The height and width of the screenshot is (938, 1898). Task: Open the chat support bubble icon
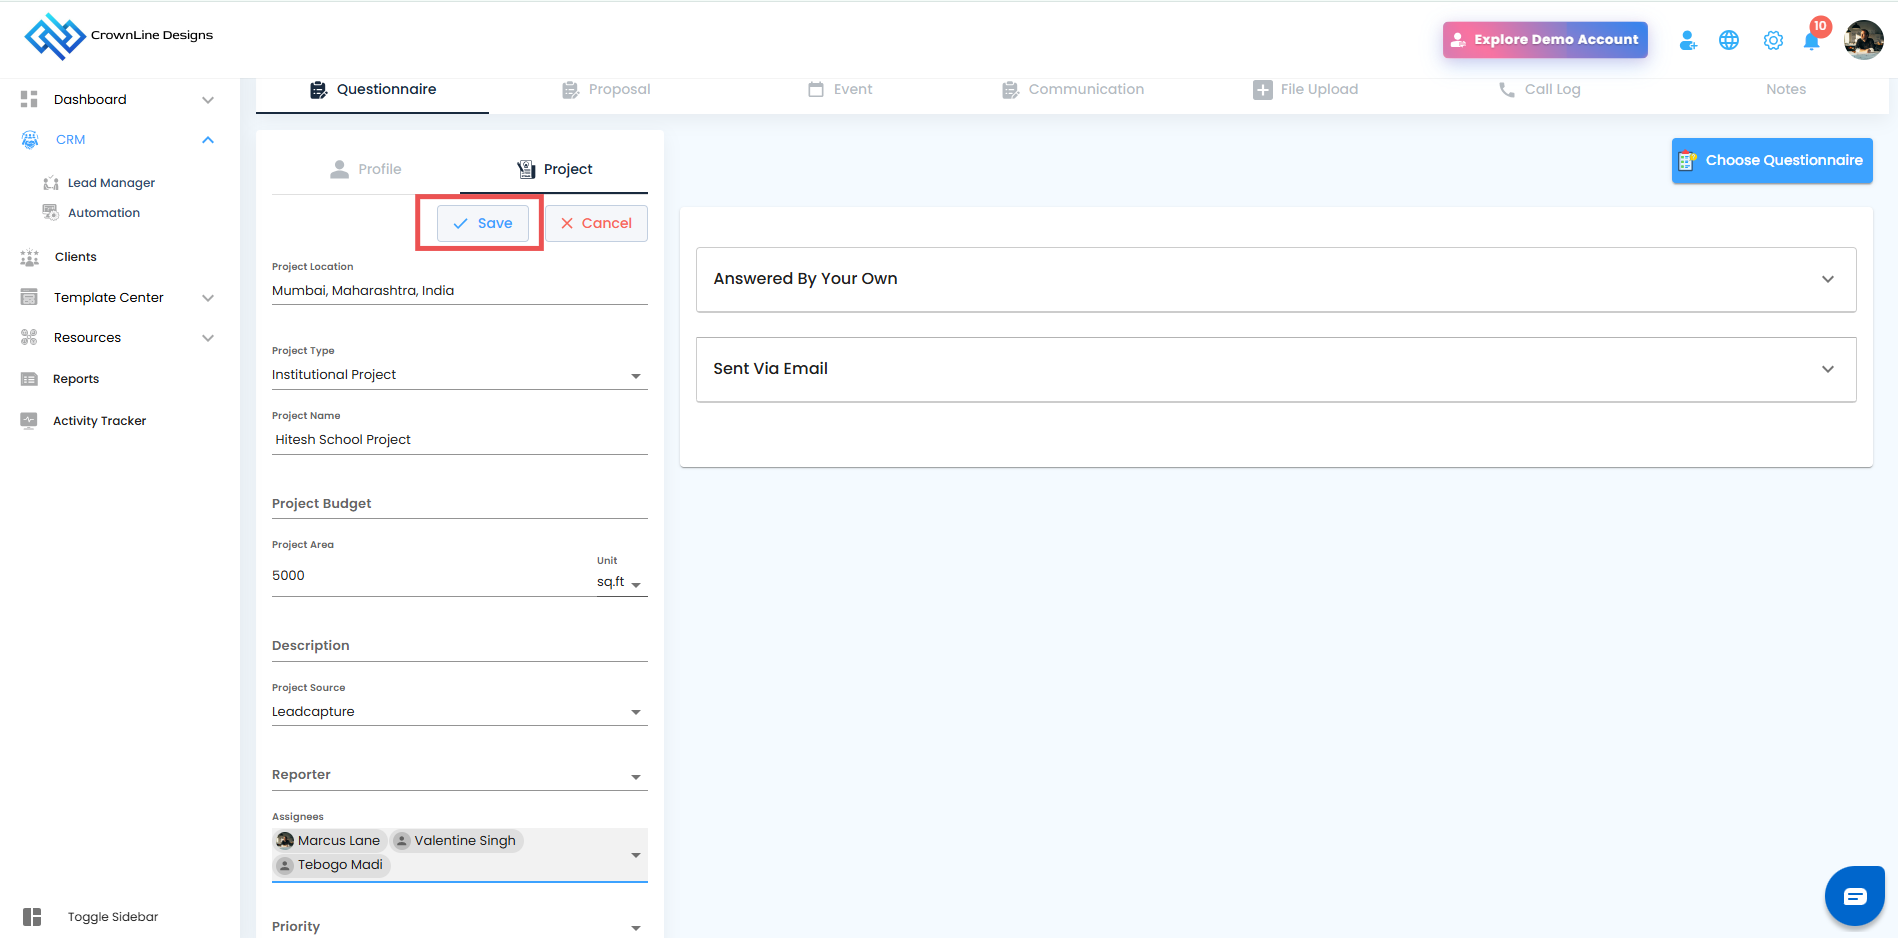pyautogui.click(x=1855, y=896)
